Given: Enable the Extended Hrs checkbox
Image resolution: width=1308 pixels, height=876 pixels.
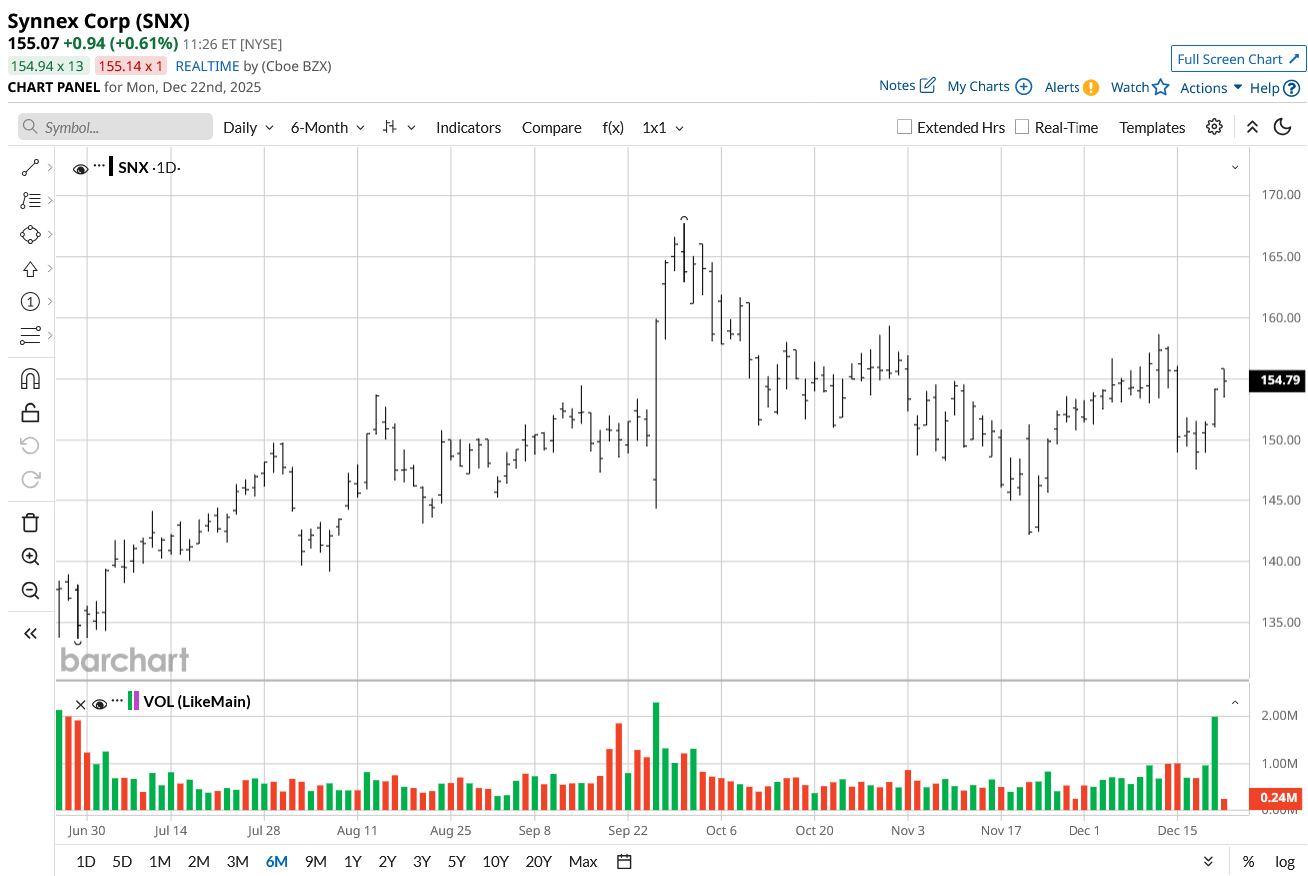Looking at the screenshot, I should pyautogui.click(x=904, y=127).
